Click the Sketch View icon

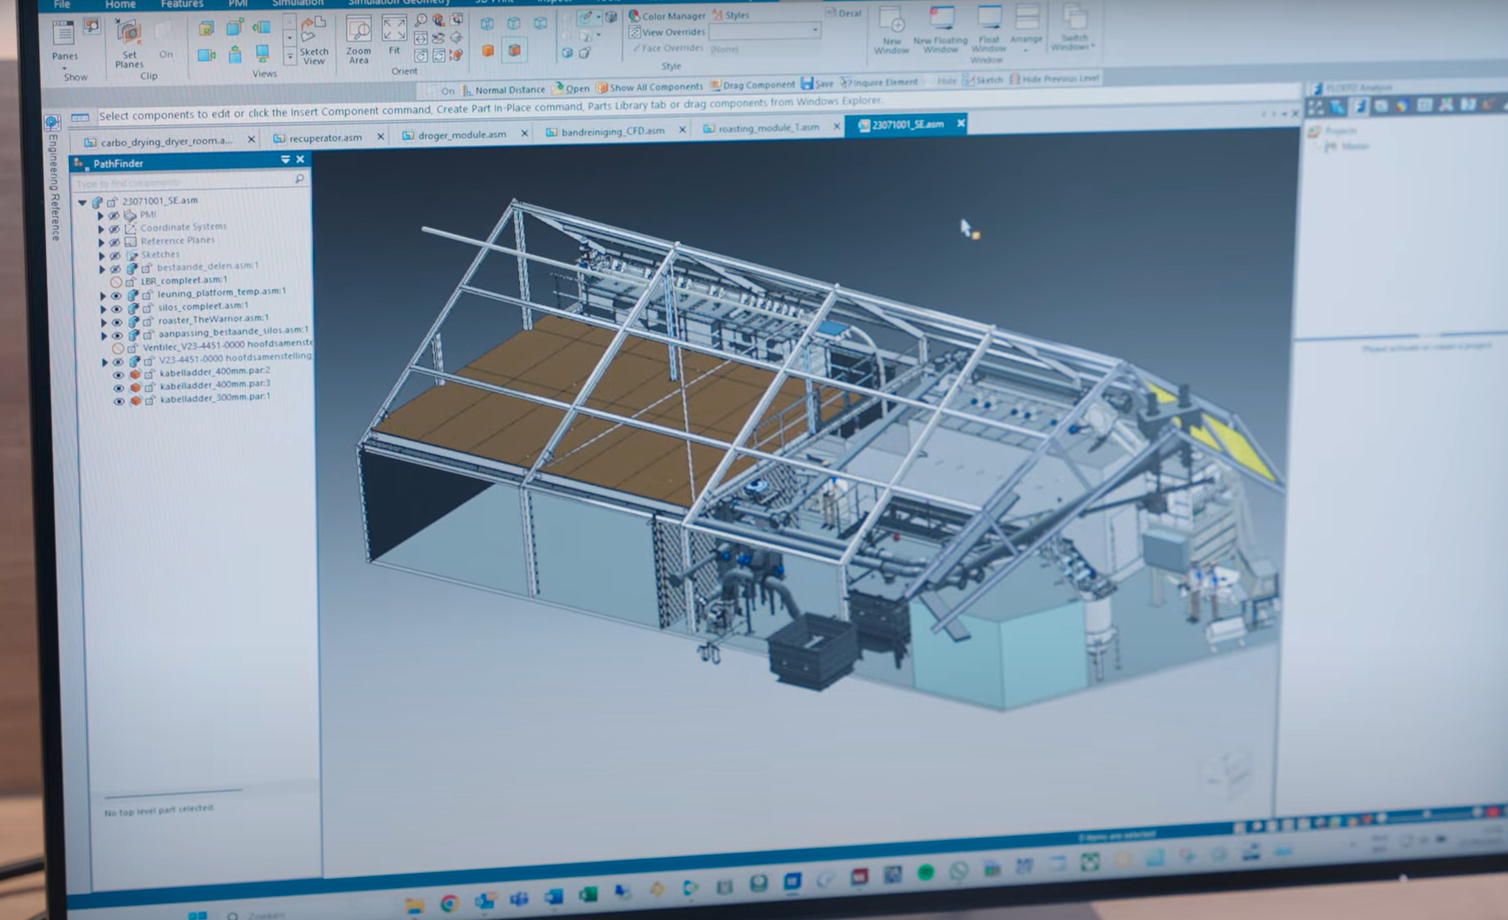point(314,39)
